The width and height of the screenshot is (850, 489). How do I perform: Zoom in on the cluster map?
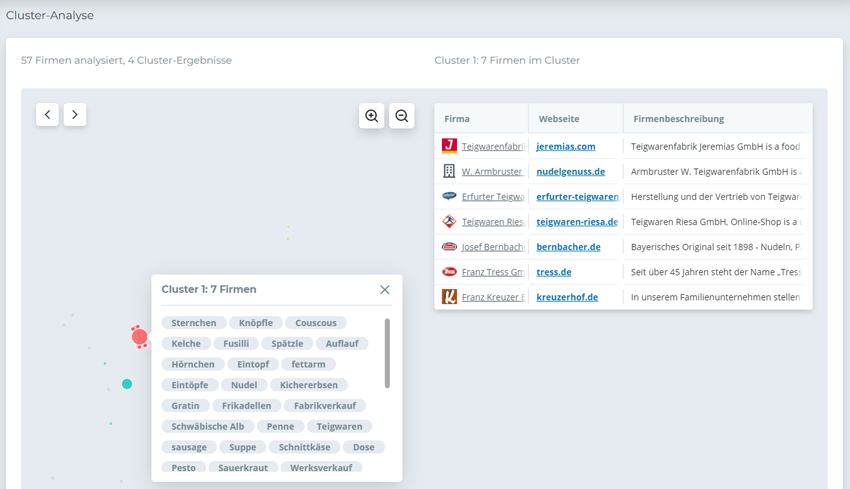point(371,115)
